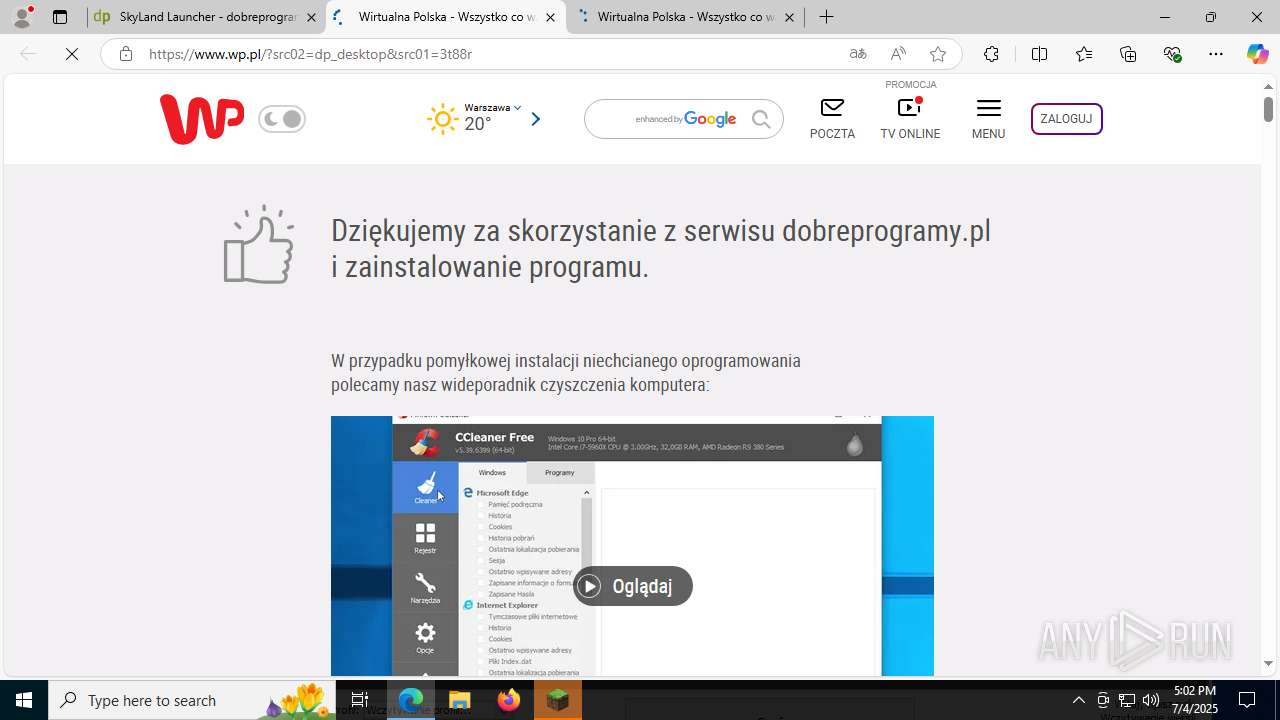
Task: Click the WP logo
Action: [x=201, y=119]
